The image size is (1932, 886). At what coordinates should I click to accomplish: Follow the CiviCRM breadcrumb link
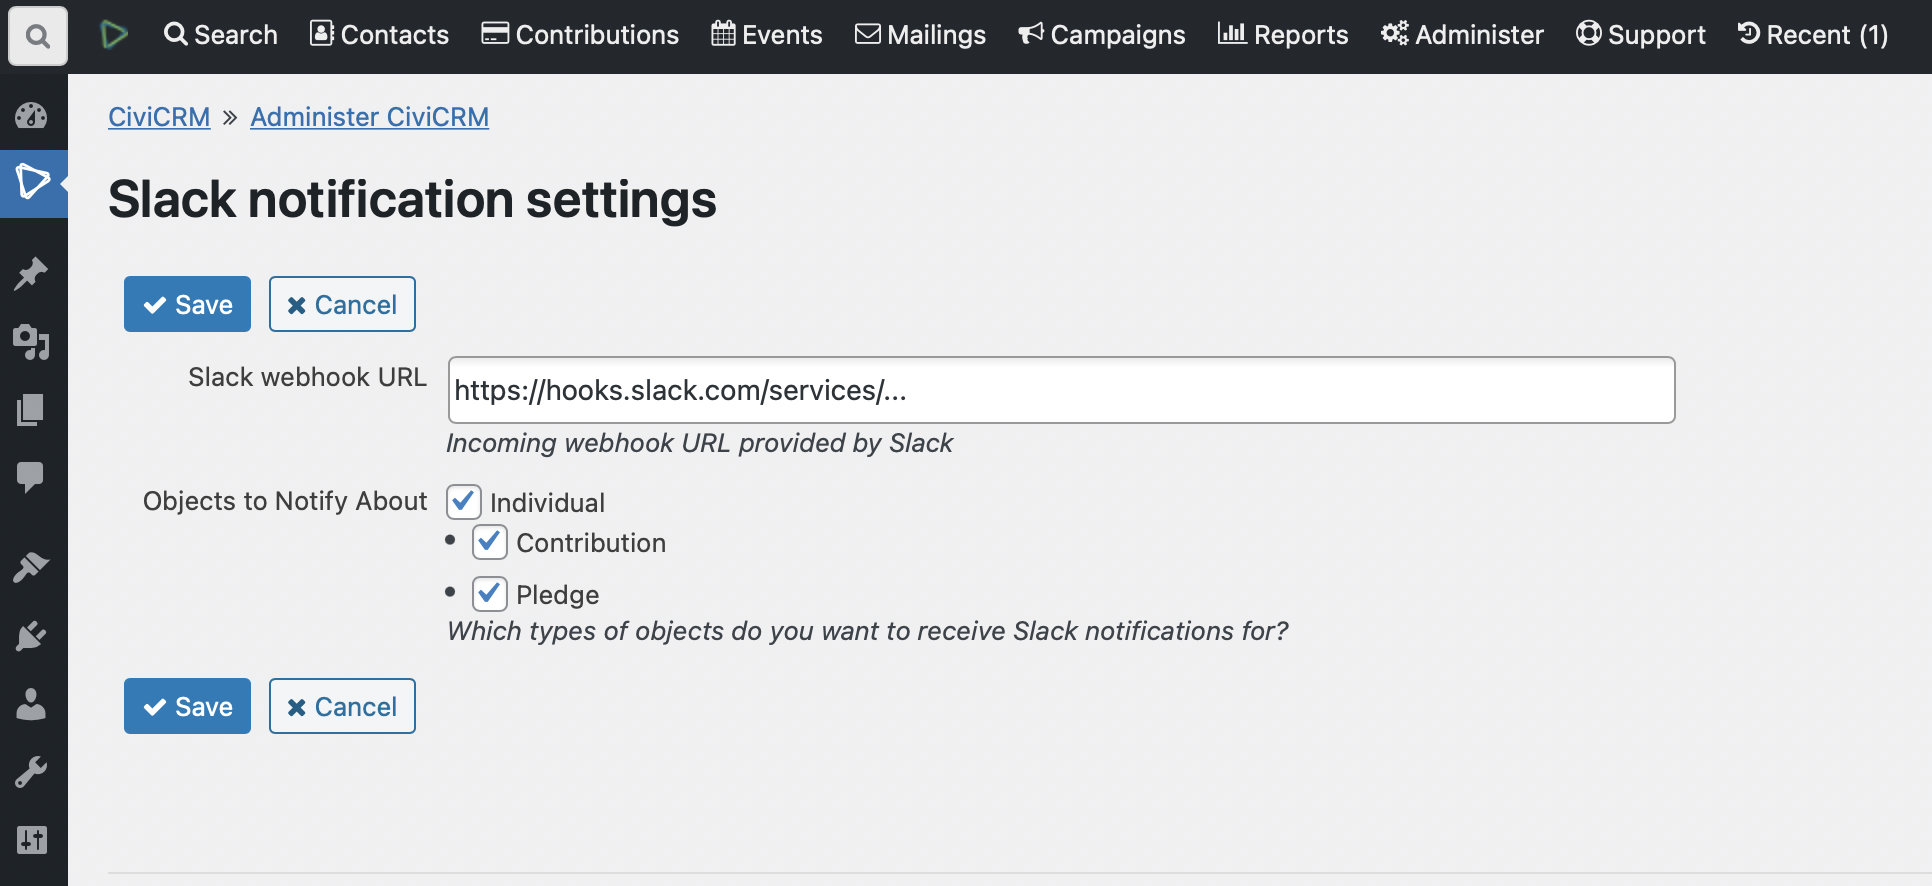(x=159, y=117)
